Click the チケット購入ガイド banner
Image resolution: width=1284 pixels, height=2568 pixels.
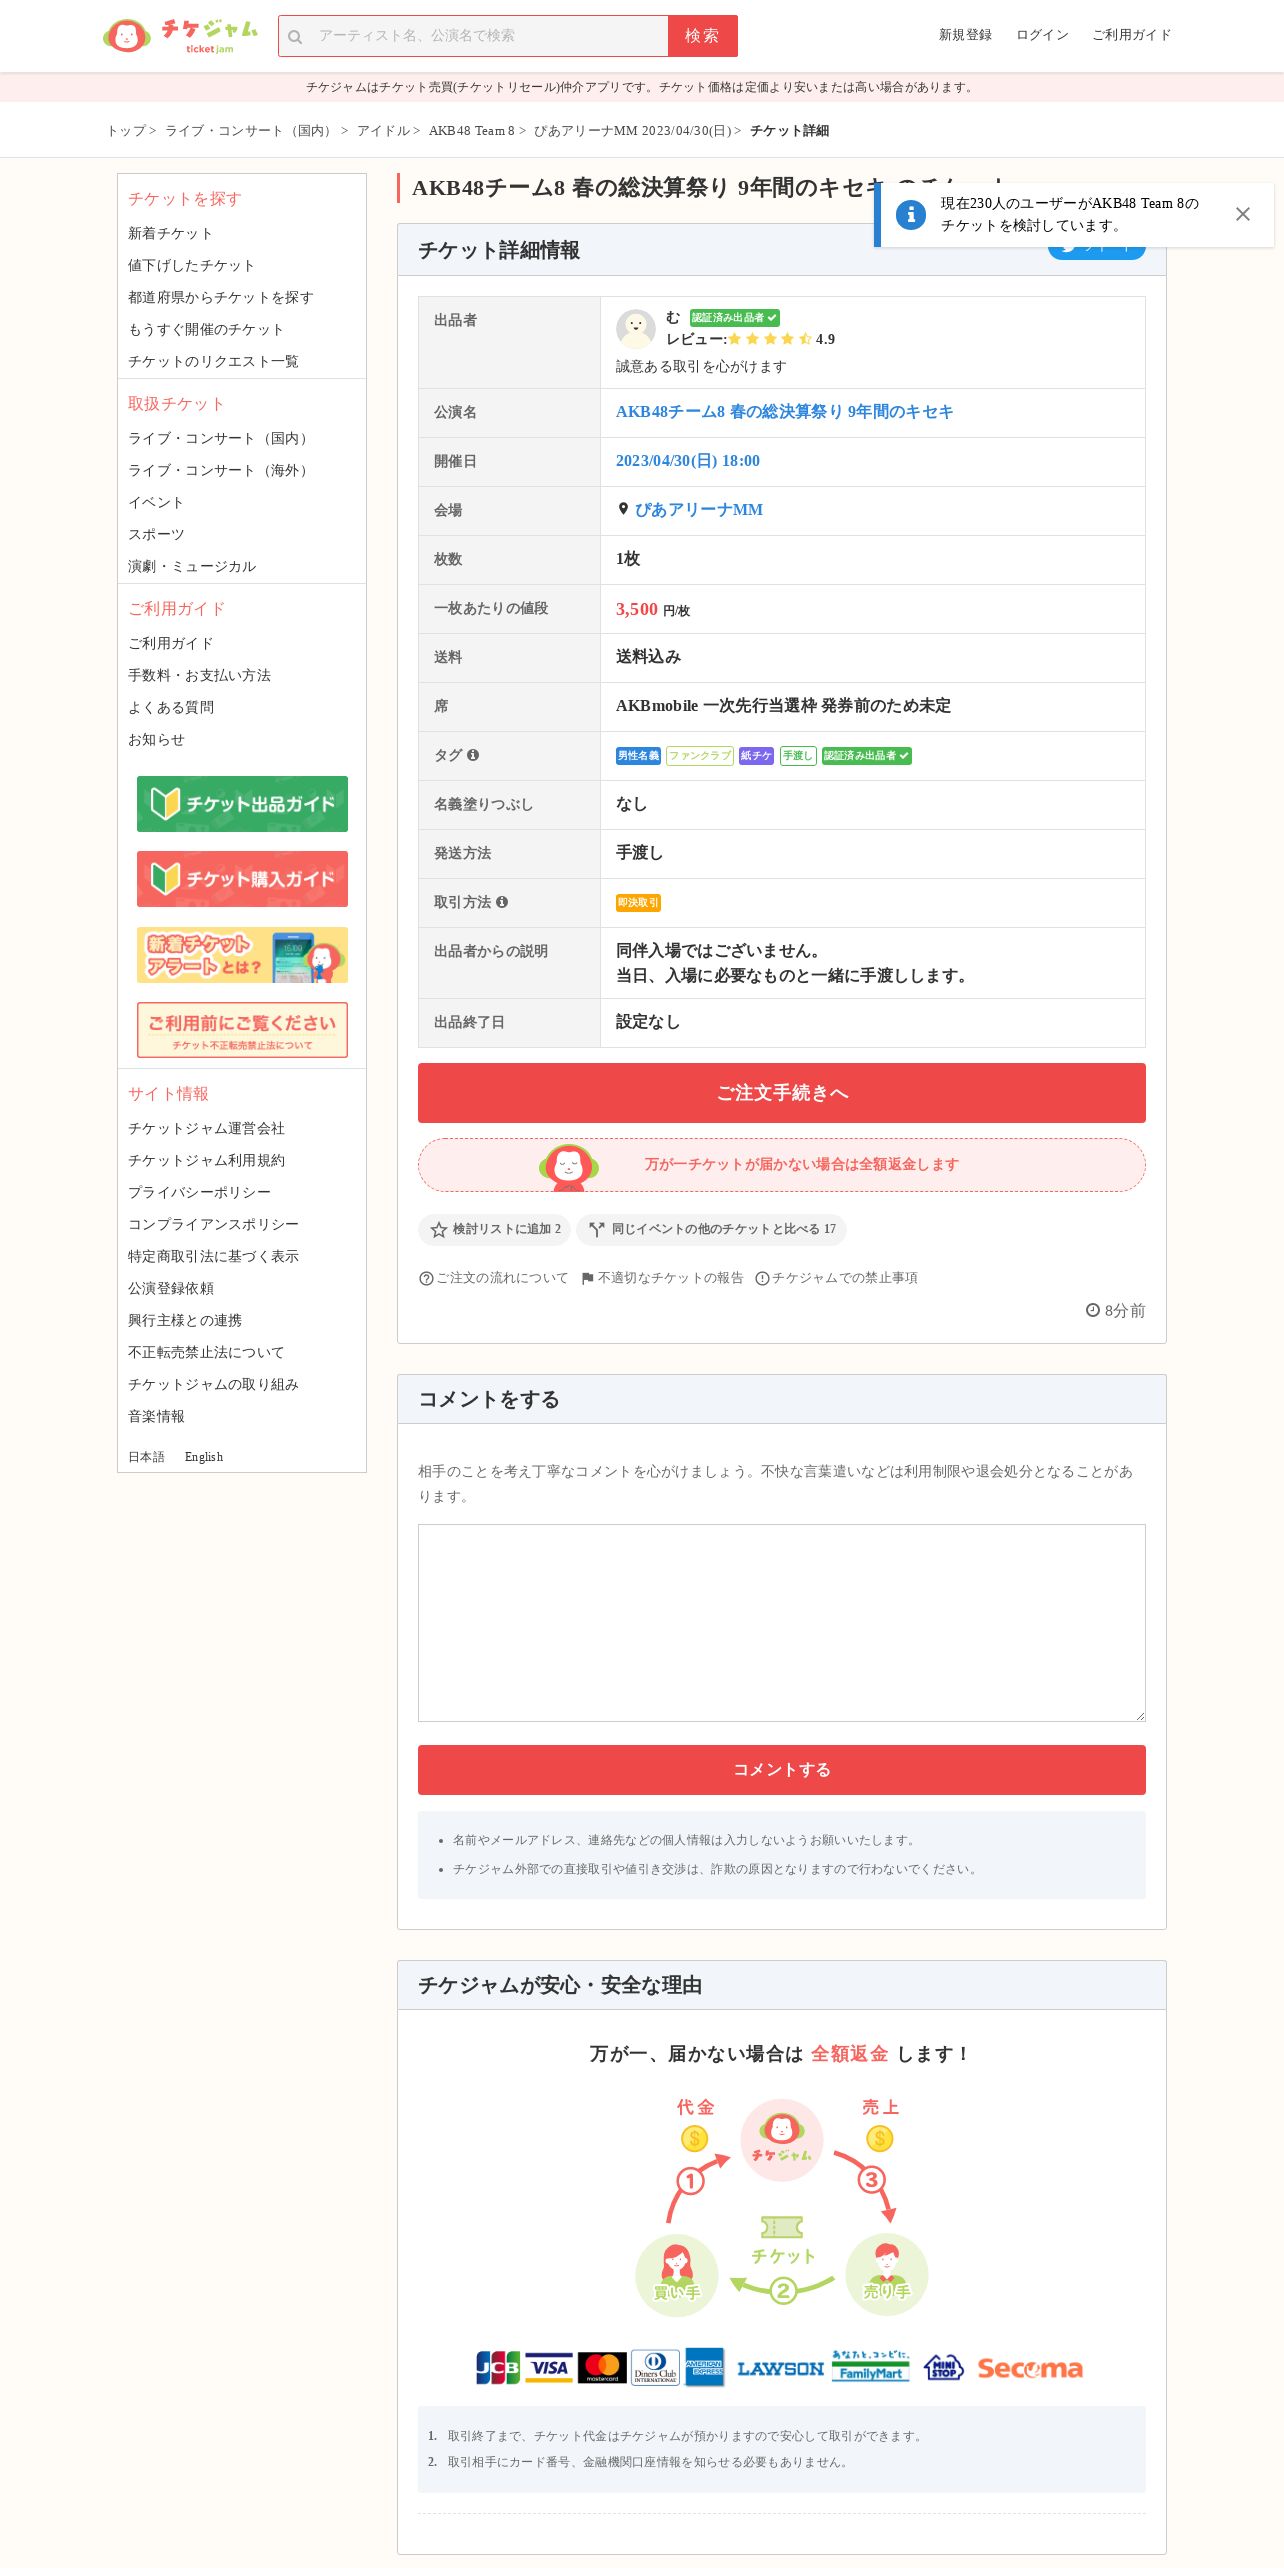pyautogui.click(x=242, y=879)
